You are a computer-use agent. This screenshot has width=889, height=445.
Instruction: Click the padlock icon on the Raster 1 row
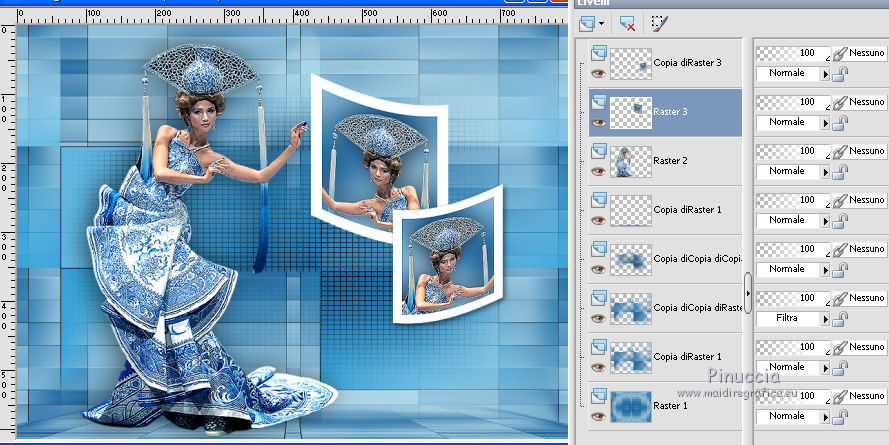click(841, 416)
